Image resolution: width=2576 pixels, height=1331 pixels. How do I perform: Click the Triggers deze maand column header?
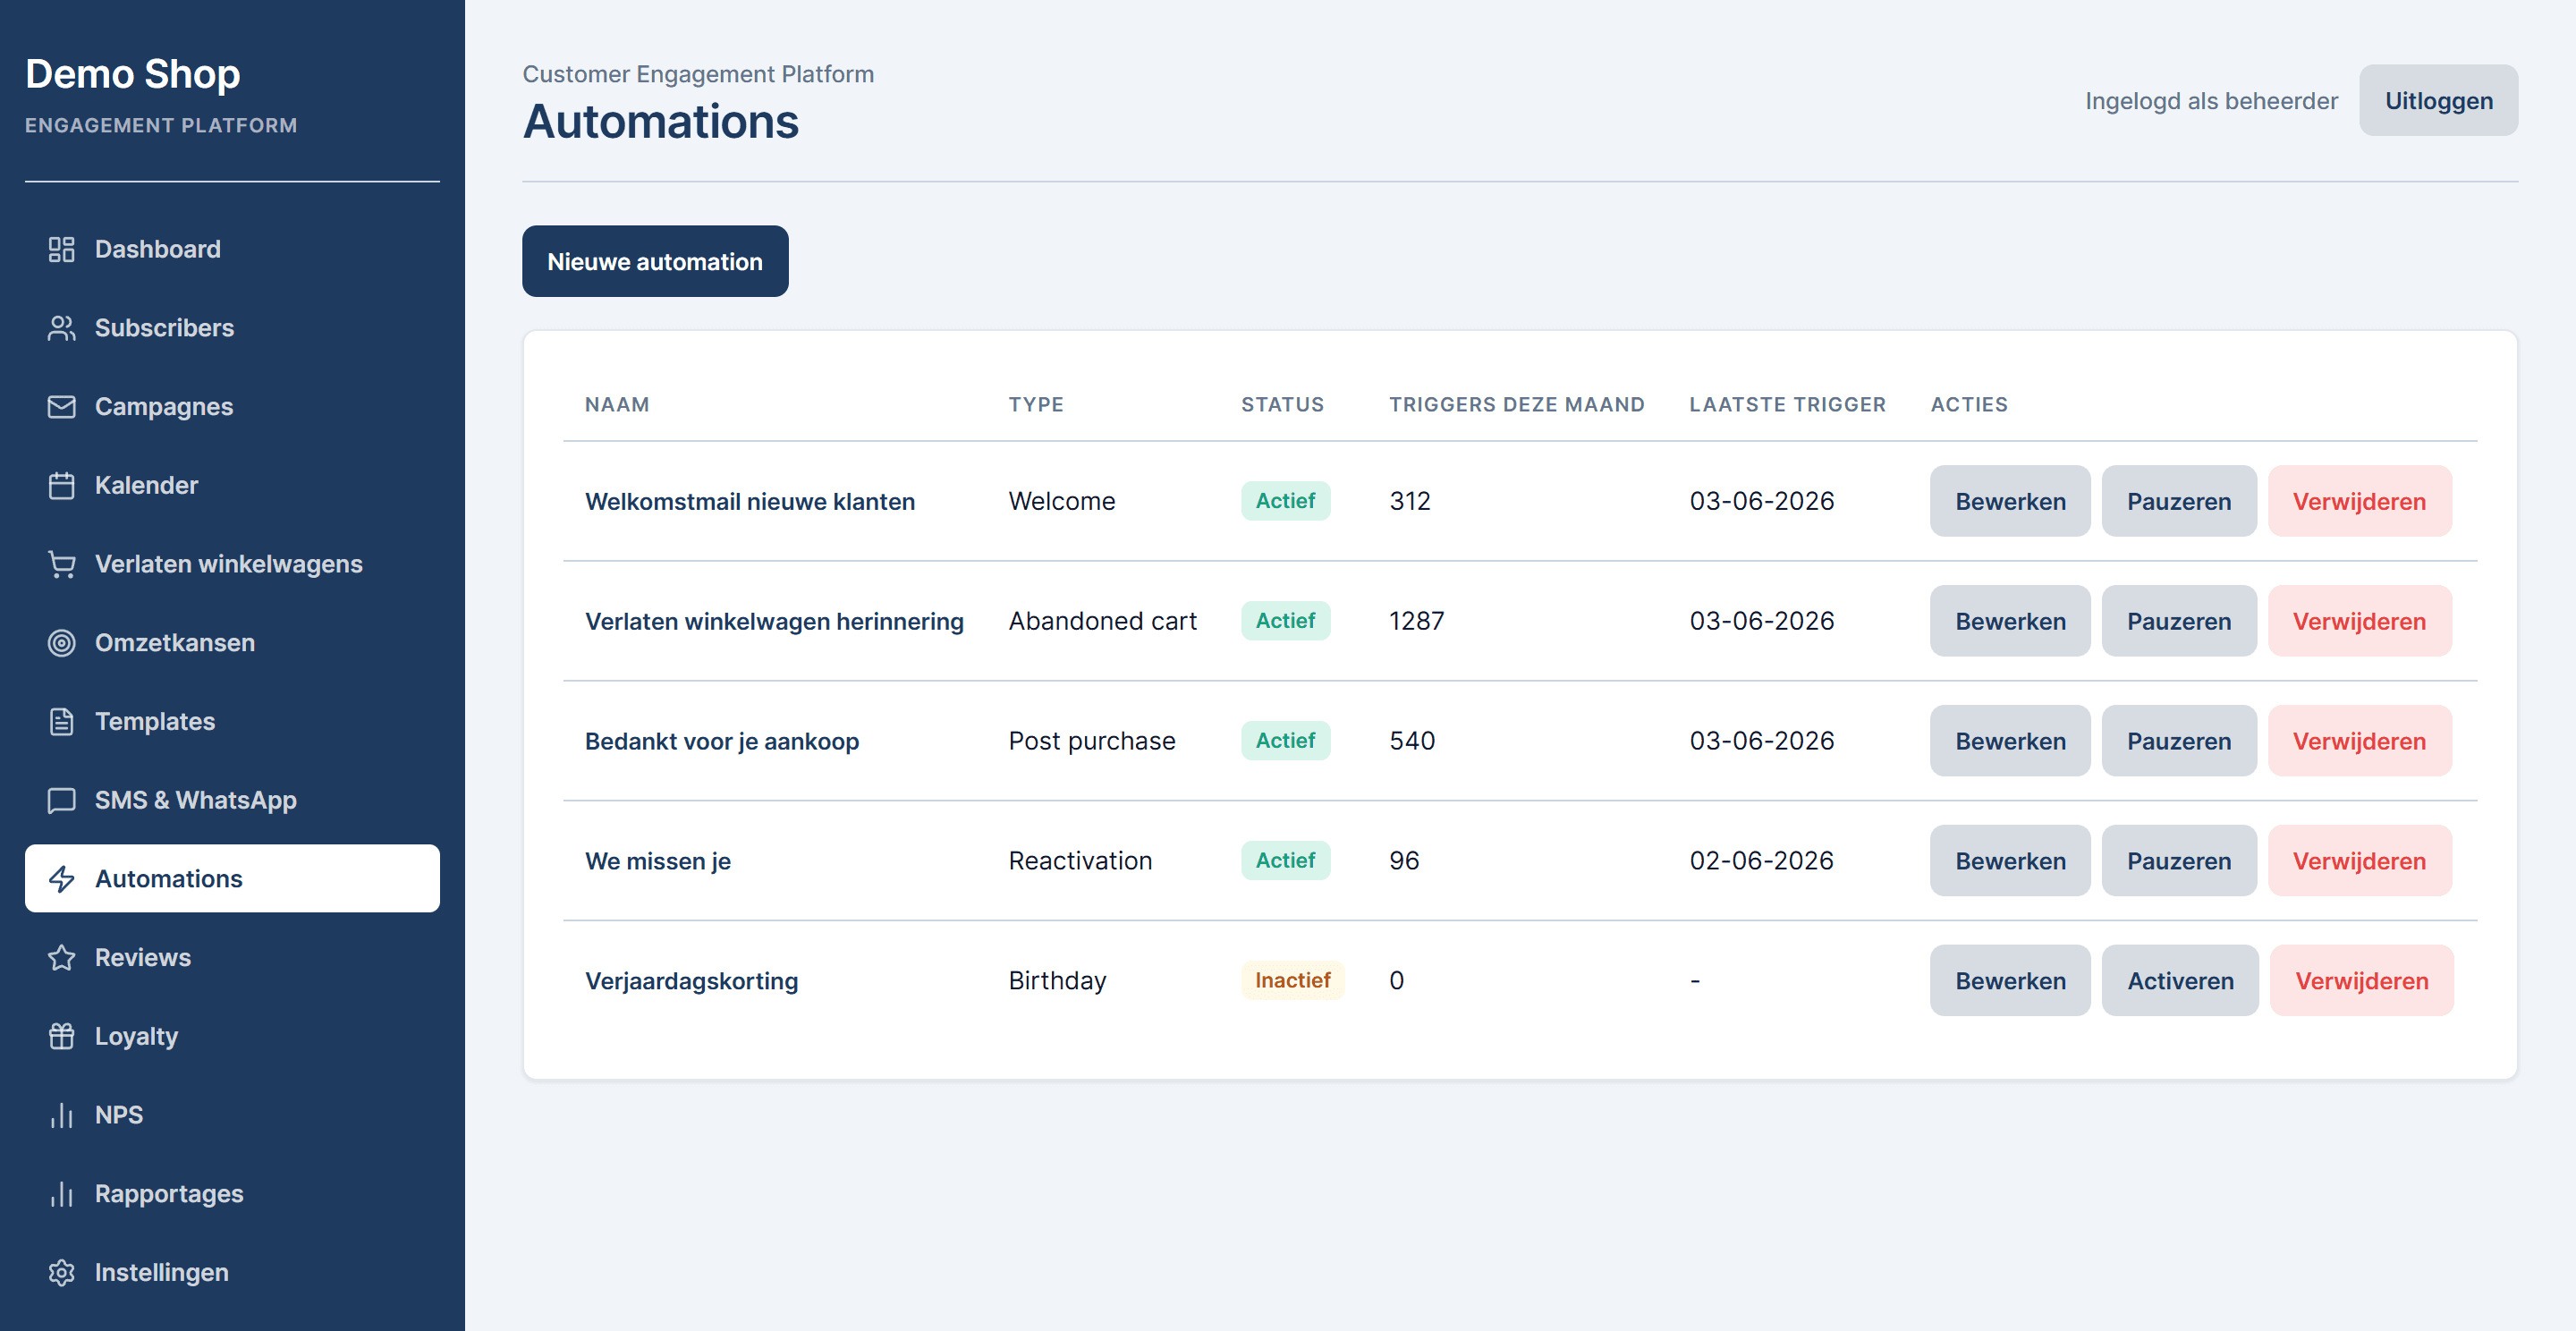pos(1516,404)
